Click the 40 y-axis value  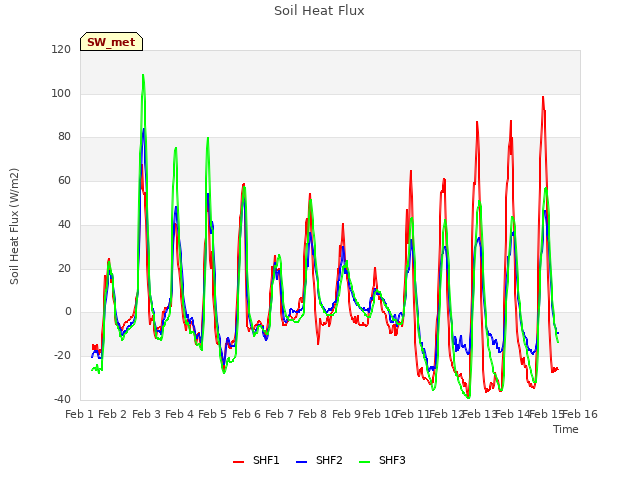click(x=64, y=224)
